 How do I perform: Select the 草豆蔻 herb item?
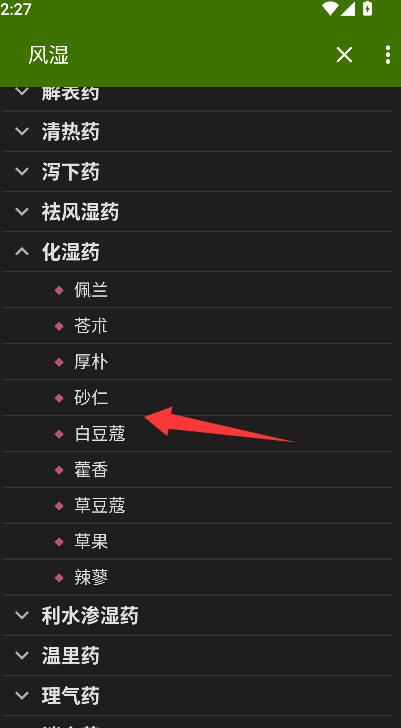click(197, 506)
